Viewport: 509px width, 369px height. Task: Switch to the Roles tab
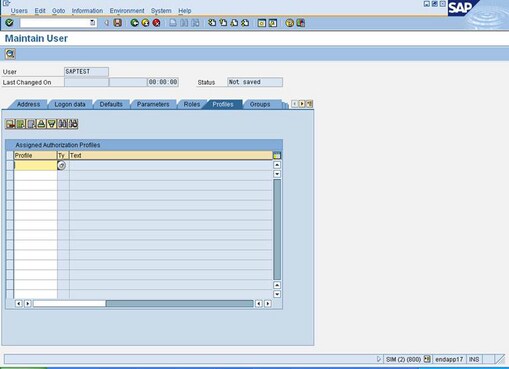192,104
